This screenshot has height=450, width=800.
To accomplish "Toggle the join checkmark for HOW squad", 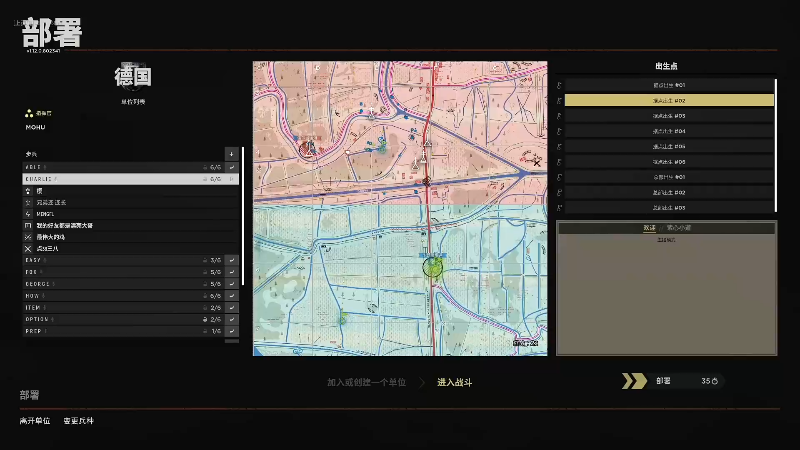I will click(232, 296).
